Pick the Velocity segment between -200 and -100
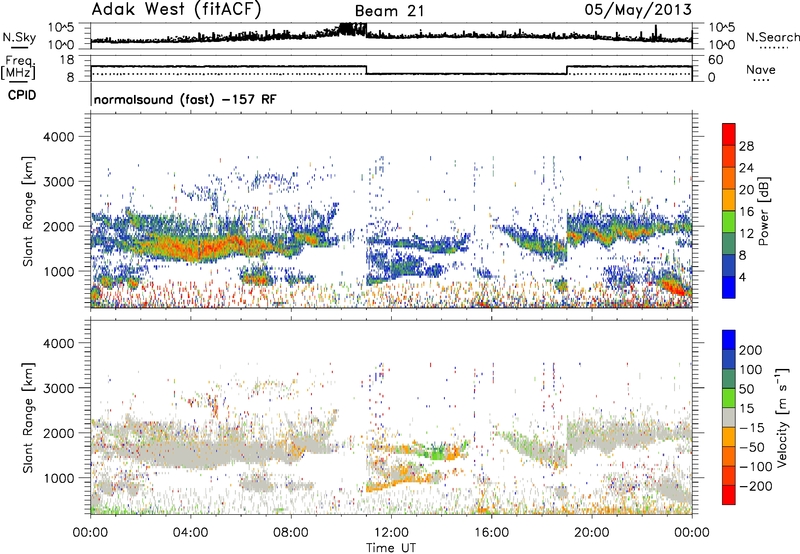Image resolution: width=800 pixels, height=554 pixels. pyautogui.click(x=729, y=475)
